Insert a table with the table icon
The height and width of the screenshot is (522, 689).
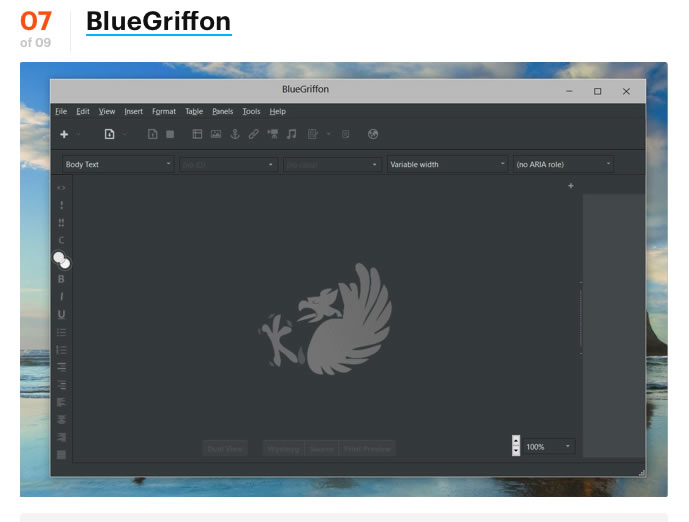[197, 134]
